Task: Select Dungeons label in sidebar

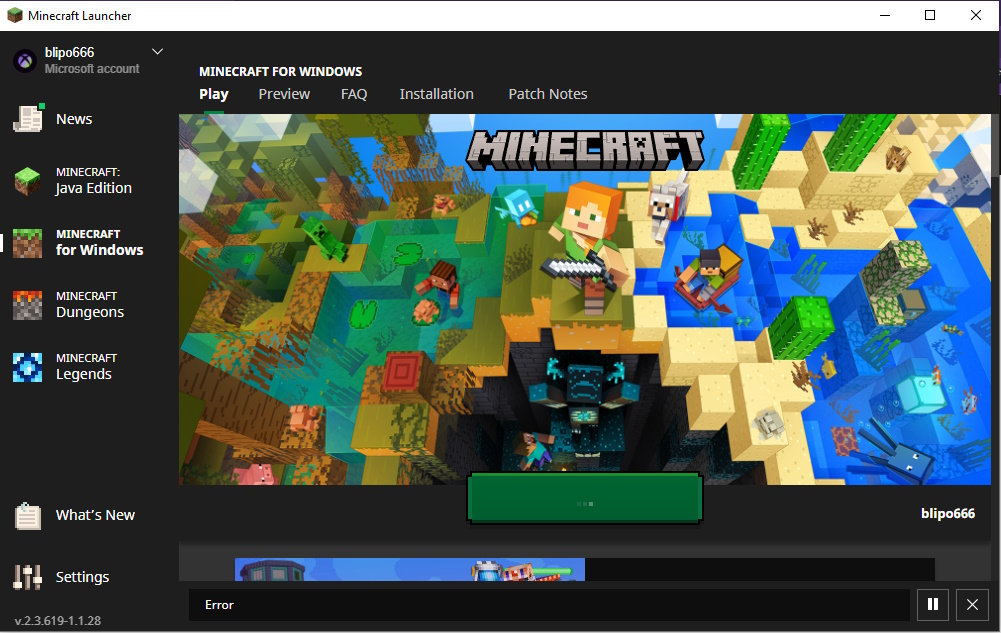Action: (x=89, y=305)
